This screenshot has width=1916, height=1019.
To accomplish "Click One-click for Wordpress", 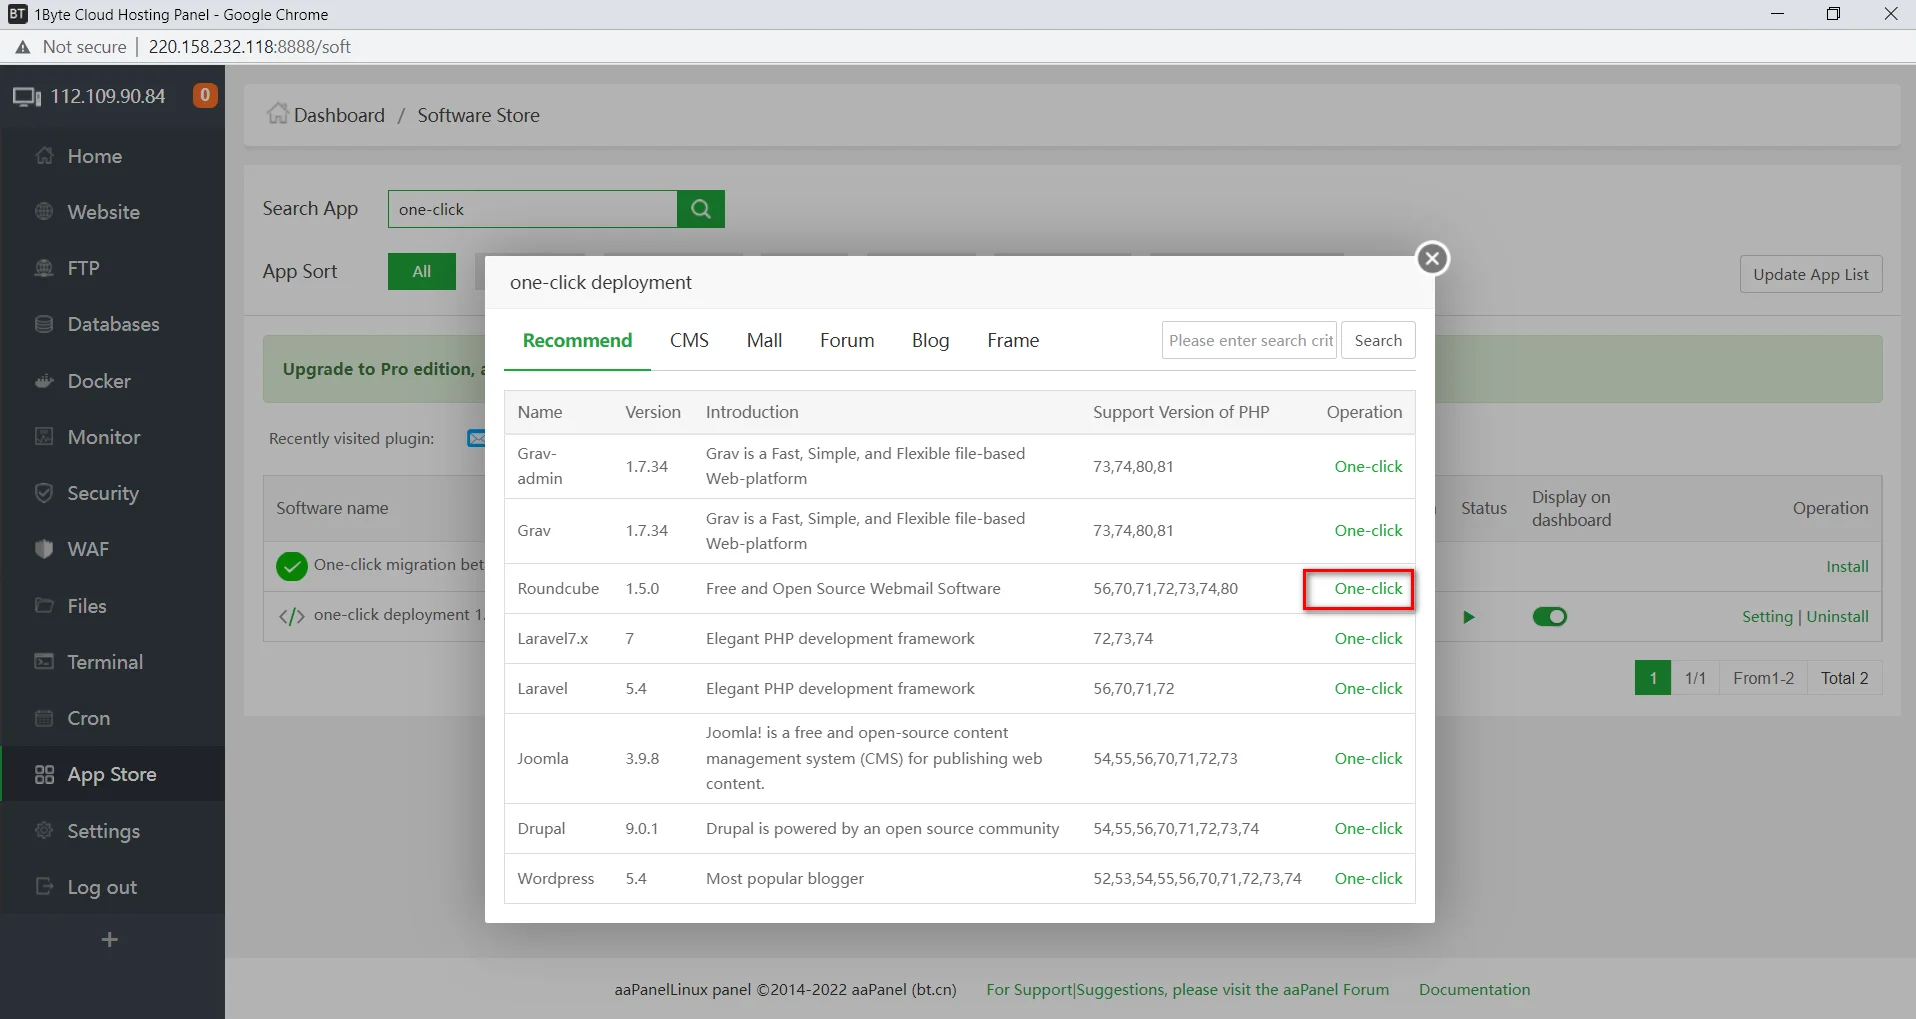I will coord(1368,878).
